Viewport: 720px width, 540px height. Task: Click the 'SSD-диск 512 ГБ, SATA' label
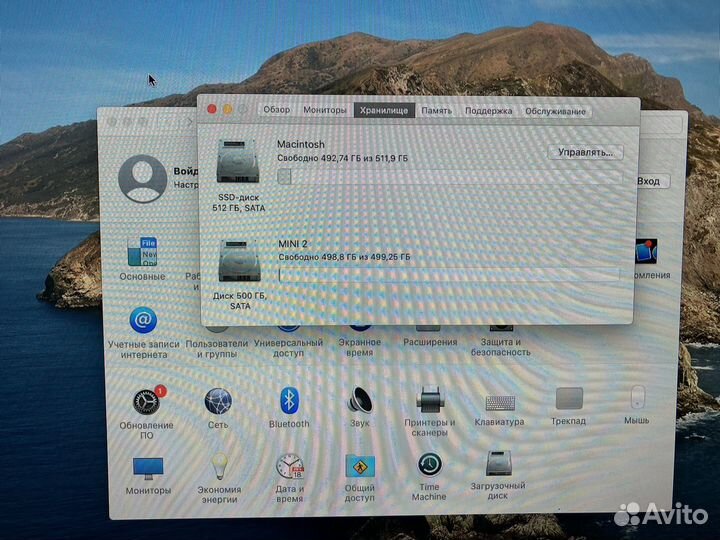239,202
